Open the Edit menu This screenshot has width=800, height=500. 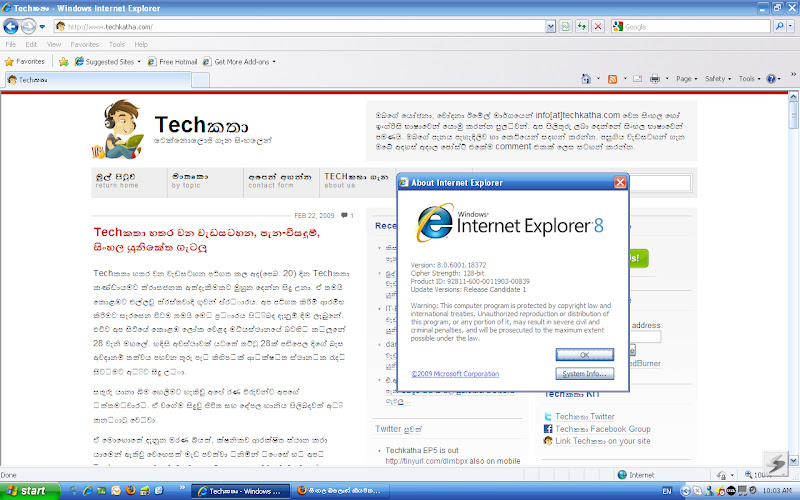coord(31,44)
